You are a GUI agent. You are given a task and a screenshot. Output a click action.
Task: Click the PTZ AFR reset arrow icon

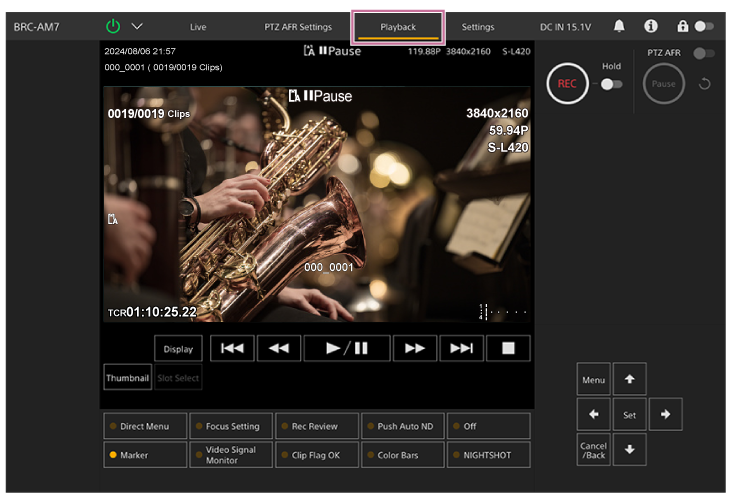click(704, 84)
